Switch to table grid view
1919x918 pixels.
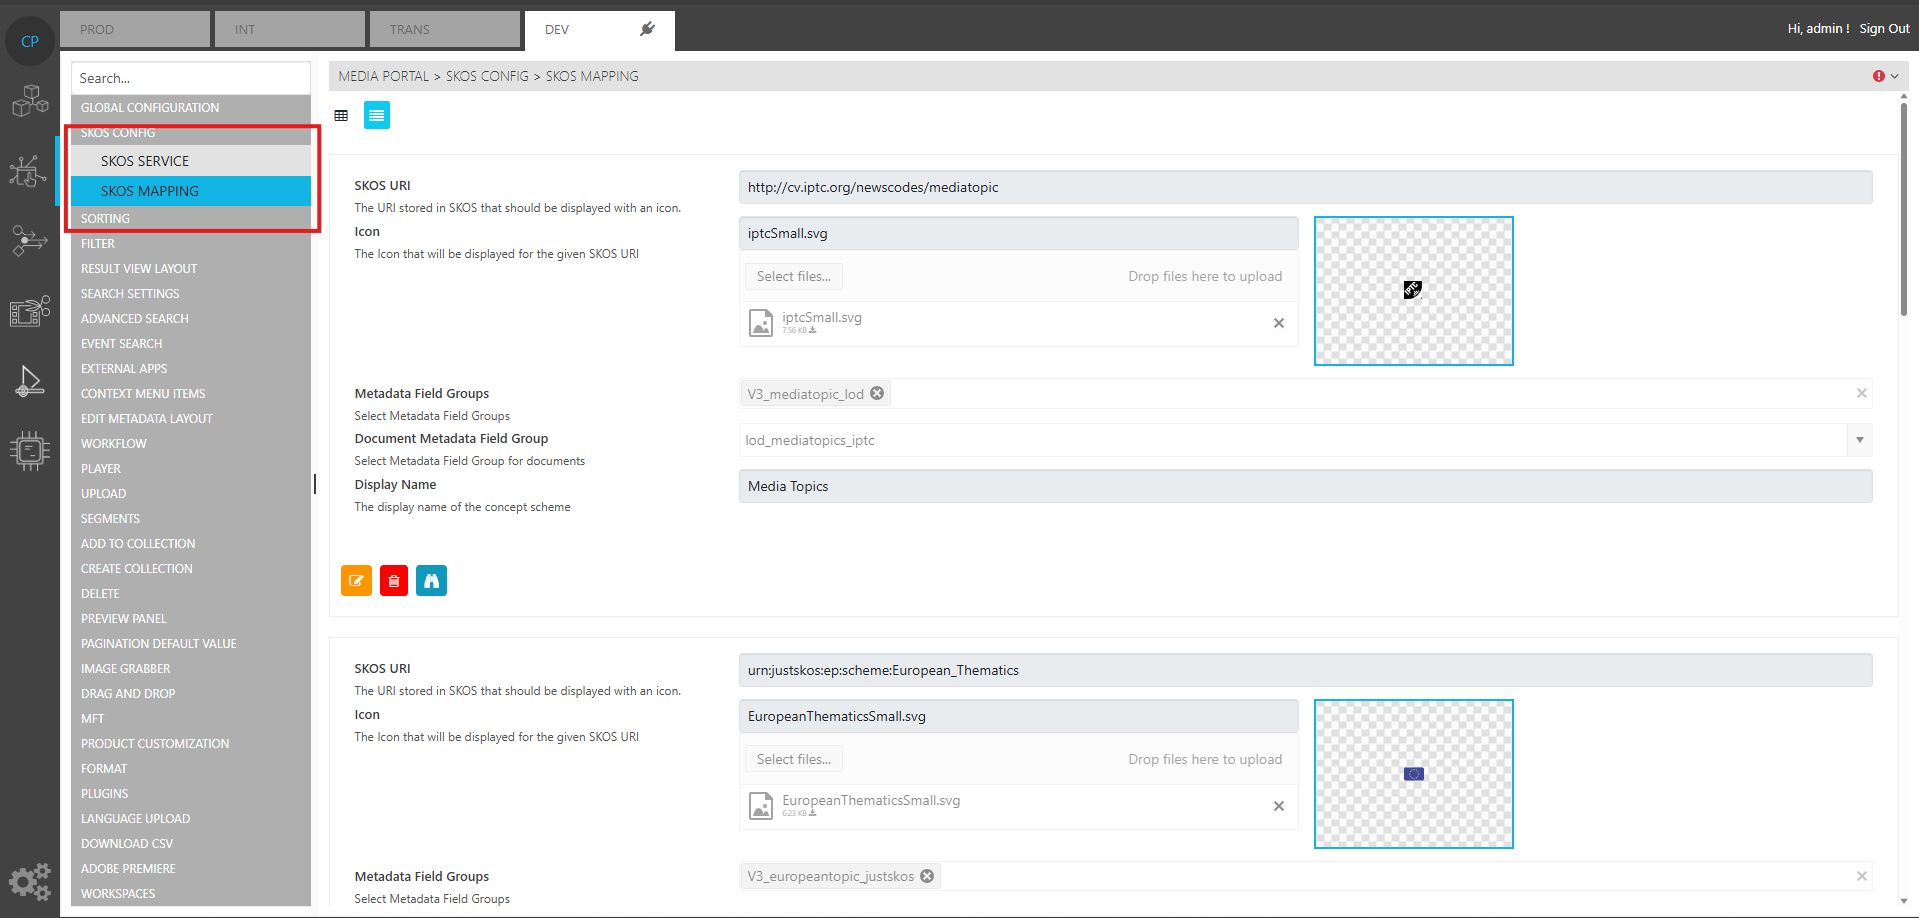pyautogui.click(x=341, y=116)
